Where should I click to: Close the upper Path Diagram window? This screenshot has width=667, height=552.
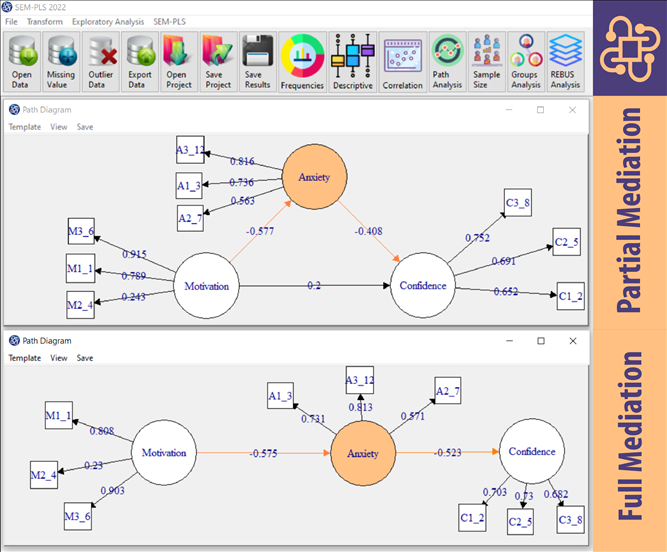(x=572, y=110)
